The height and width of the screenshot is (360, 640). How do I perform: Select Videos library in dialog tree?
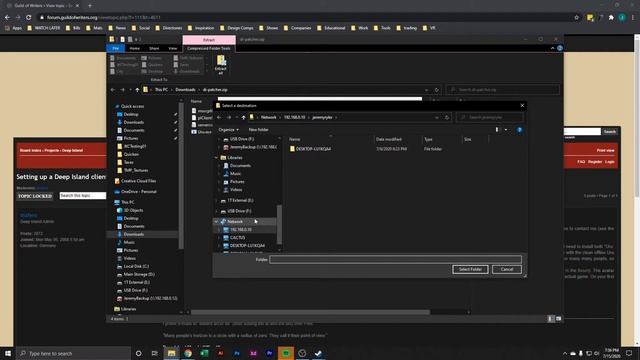click(x=236, y=190)
